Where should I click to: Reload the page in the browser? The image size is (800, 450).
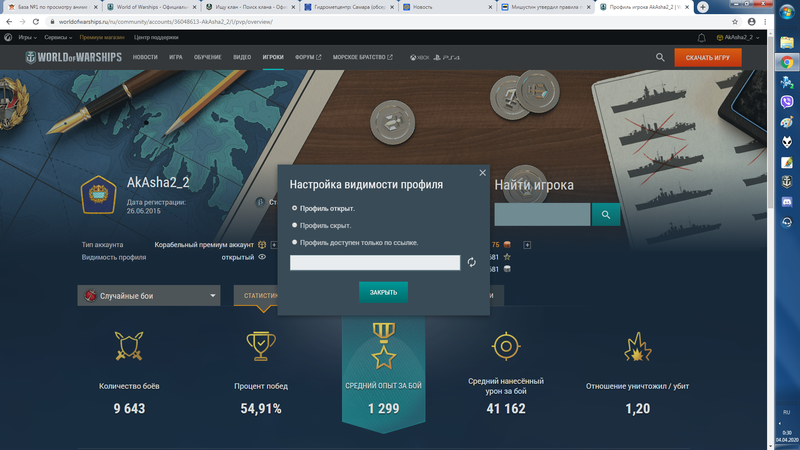tap(36, 22)
